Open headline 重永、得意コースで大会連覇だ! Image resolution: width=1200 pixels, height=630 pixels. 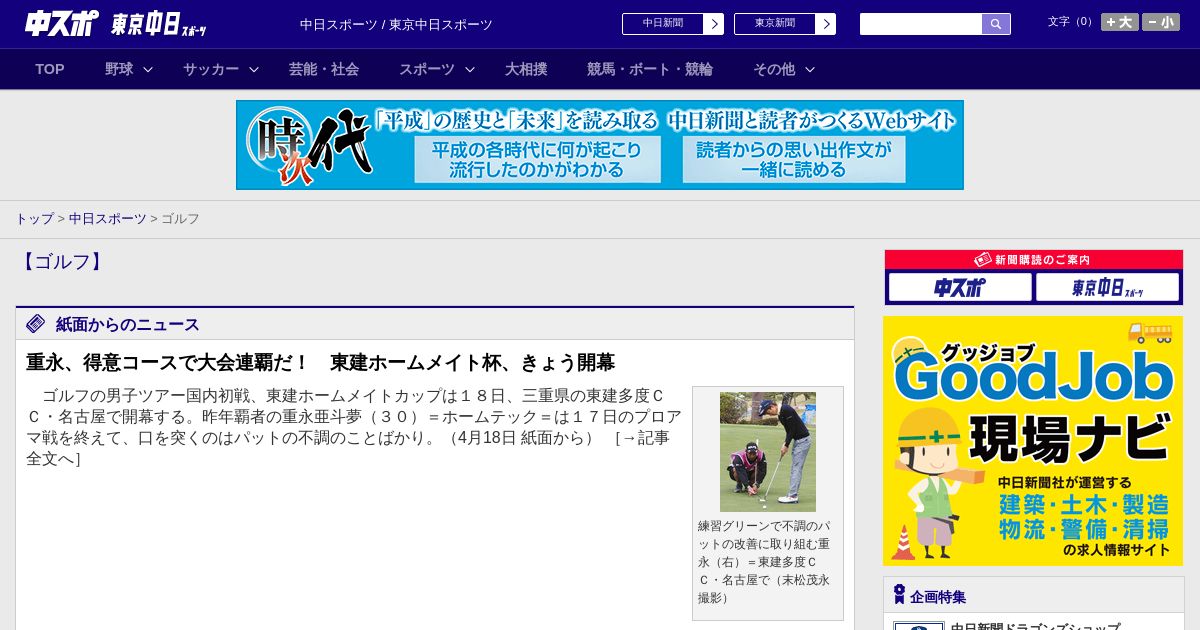tap(320, 362)
